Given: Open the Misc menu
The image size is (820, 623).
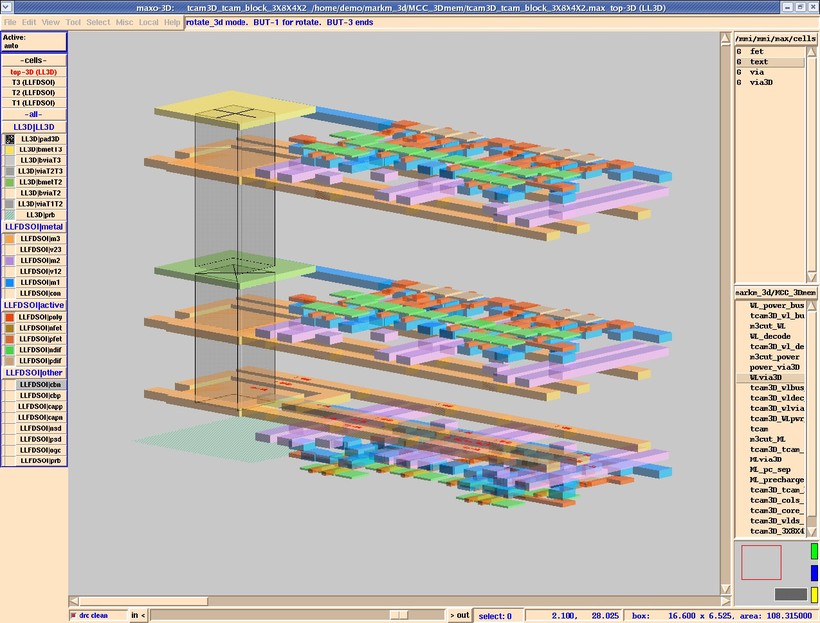Looking at the screenshot, I should (x=124, y=22).
